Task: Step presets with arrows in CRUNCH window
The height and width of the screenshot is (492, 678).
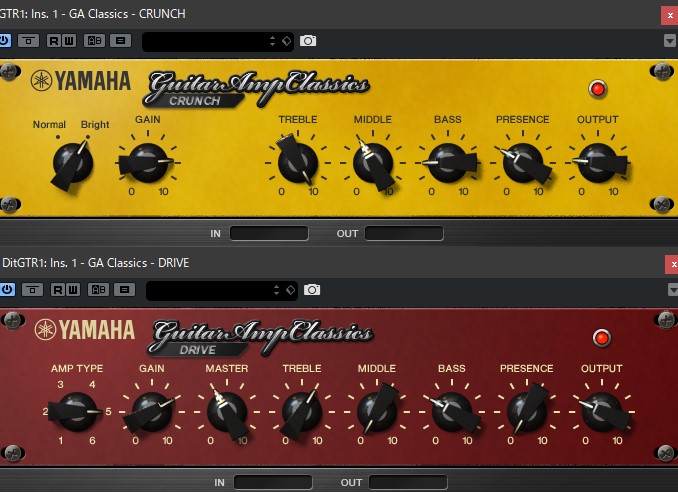Action: click(272, 41)
